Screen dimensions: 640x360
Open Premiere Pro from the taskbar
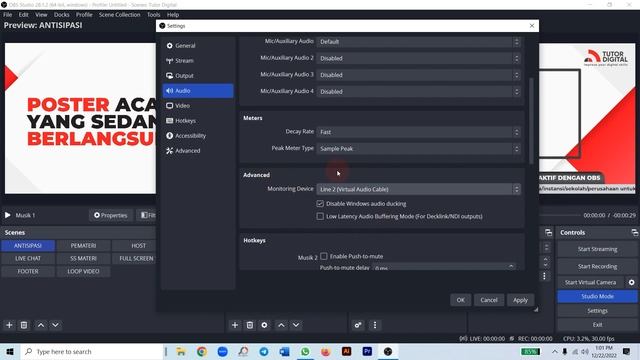tap(367, 351)
